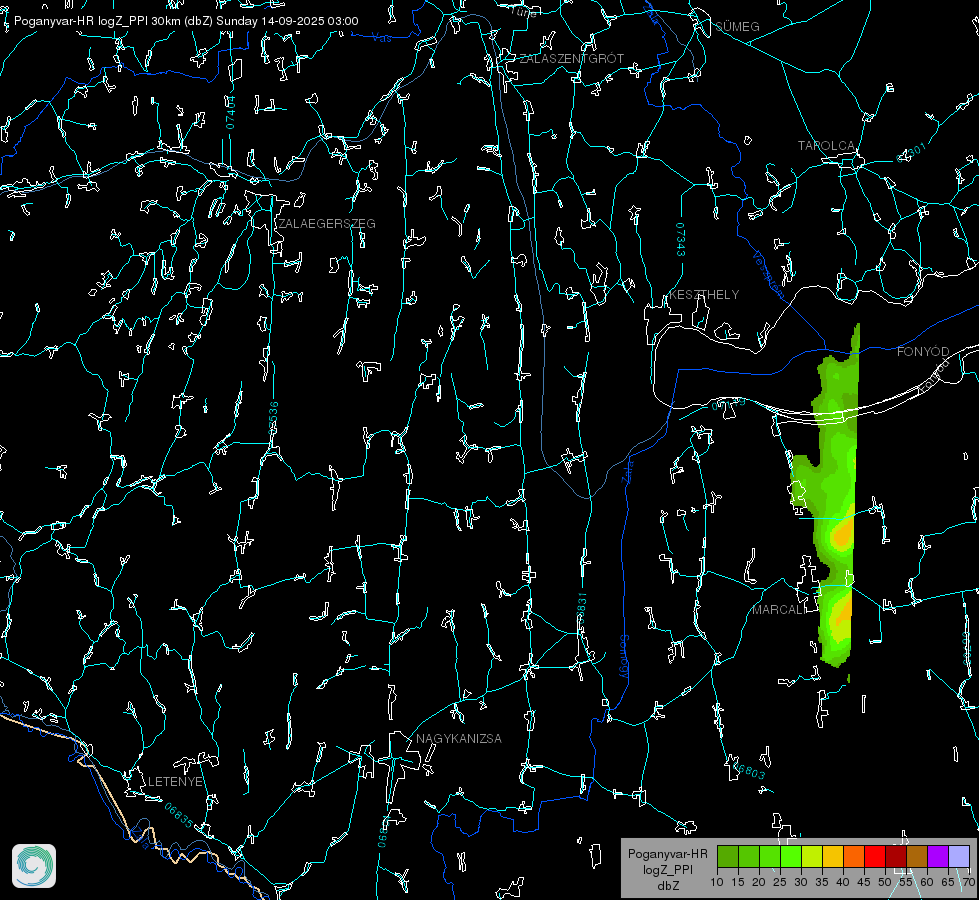Click the KESZTHELY city label

coord(704,294)
